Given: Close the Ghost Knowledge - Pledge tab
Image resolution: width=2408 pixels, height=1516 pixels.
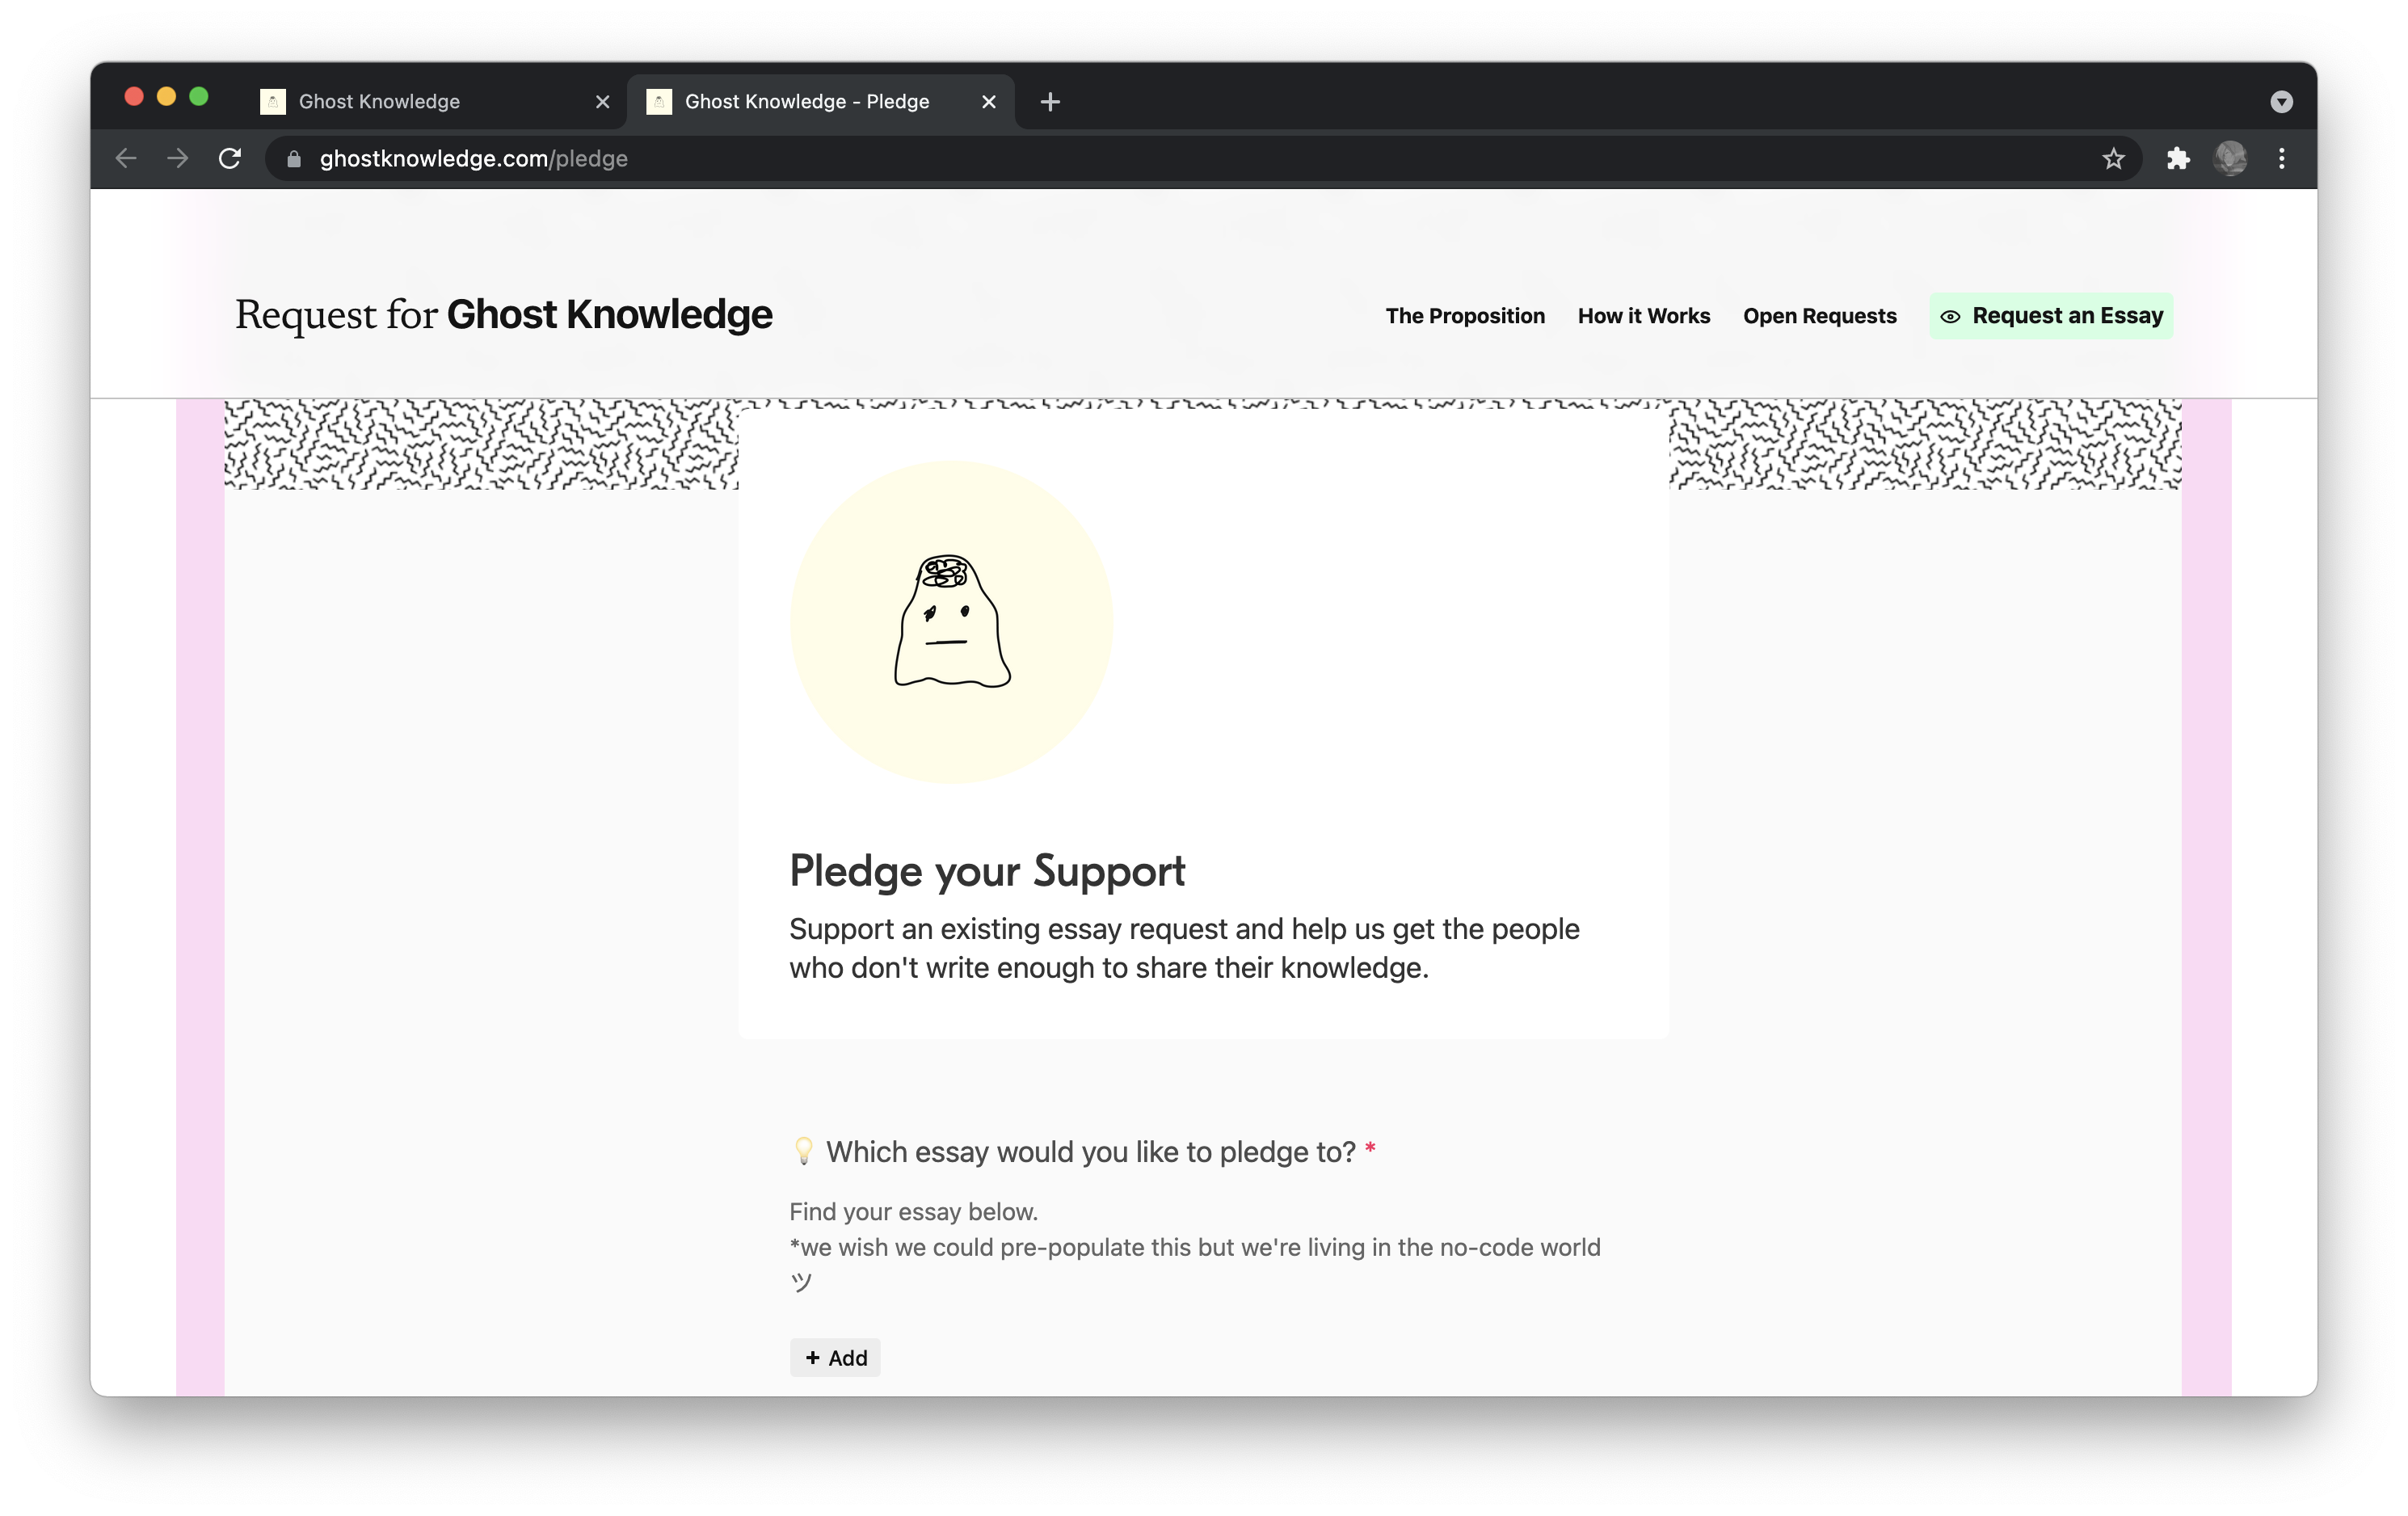Looking at the screenshot, I should [988, 101].
